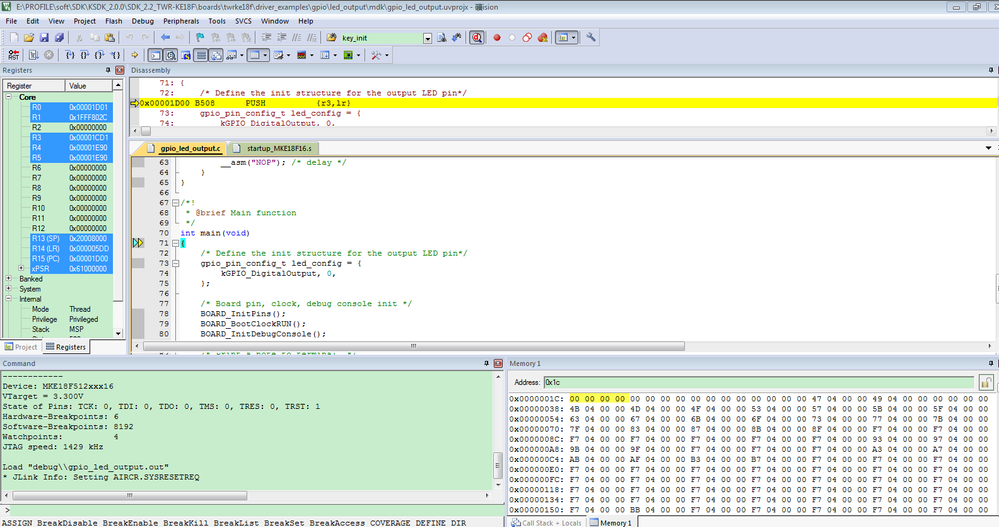This screenshot has width=999, height=527.
Task: Save the current file icon
Action: point(44,38)
